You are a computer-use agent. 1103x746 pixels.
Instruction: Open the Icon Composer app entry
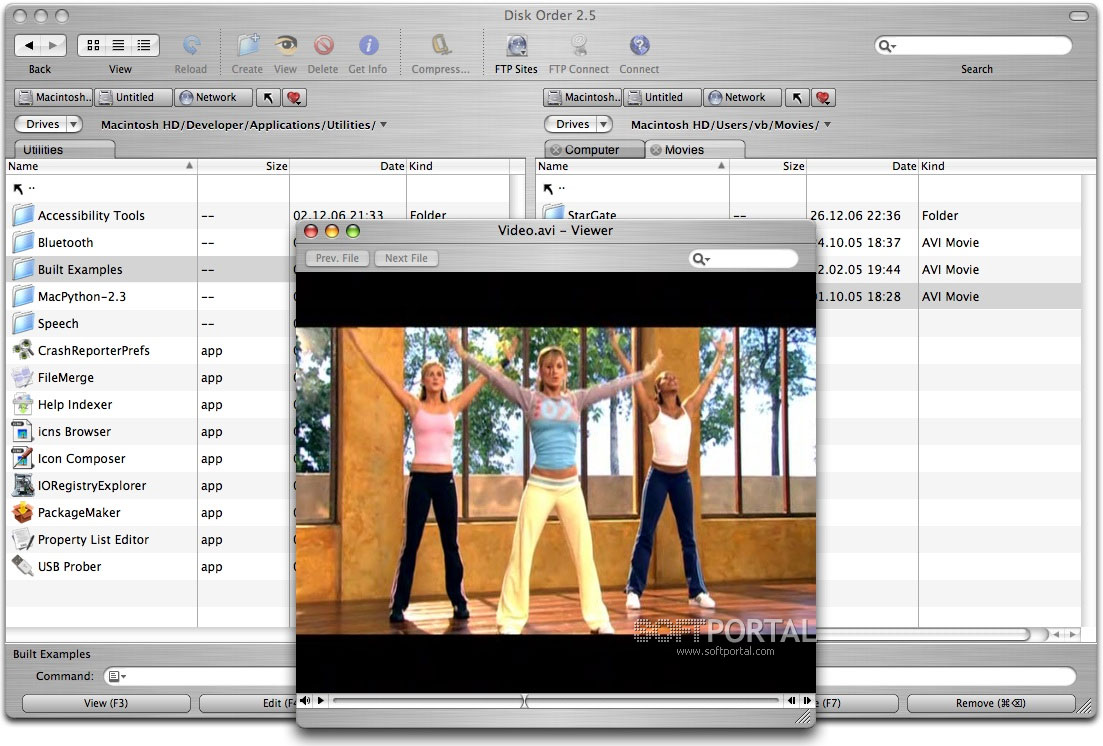tap(81, 459)
